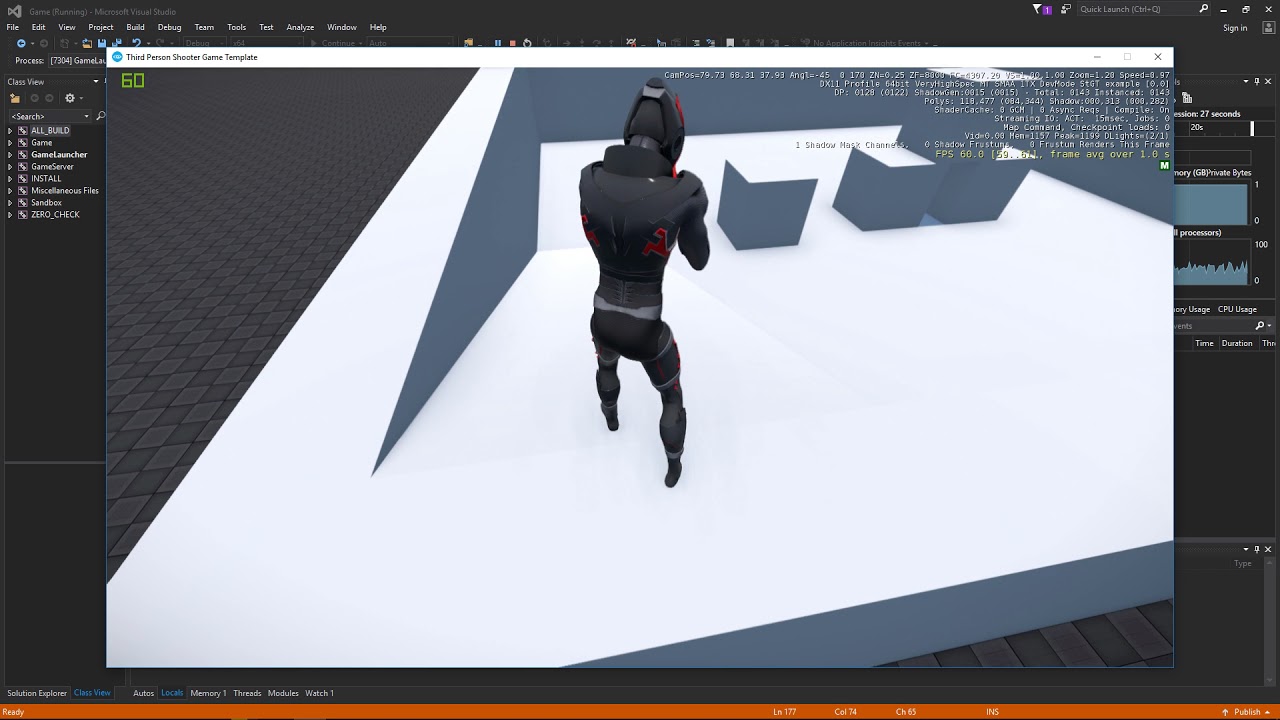Switch to the Memory 1 tab
1280x720 pixels.
click(x=208, y=693)
